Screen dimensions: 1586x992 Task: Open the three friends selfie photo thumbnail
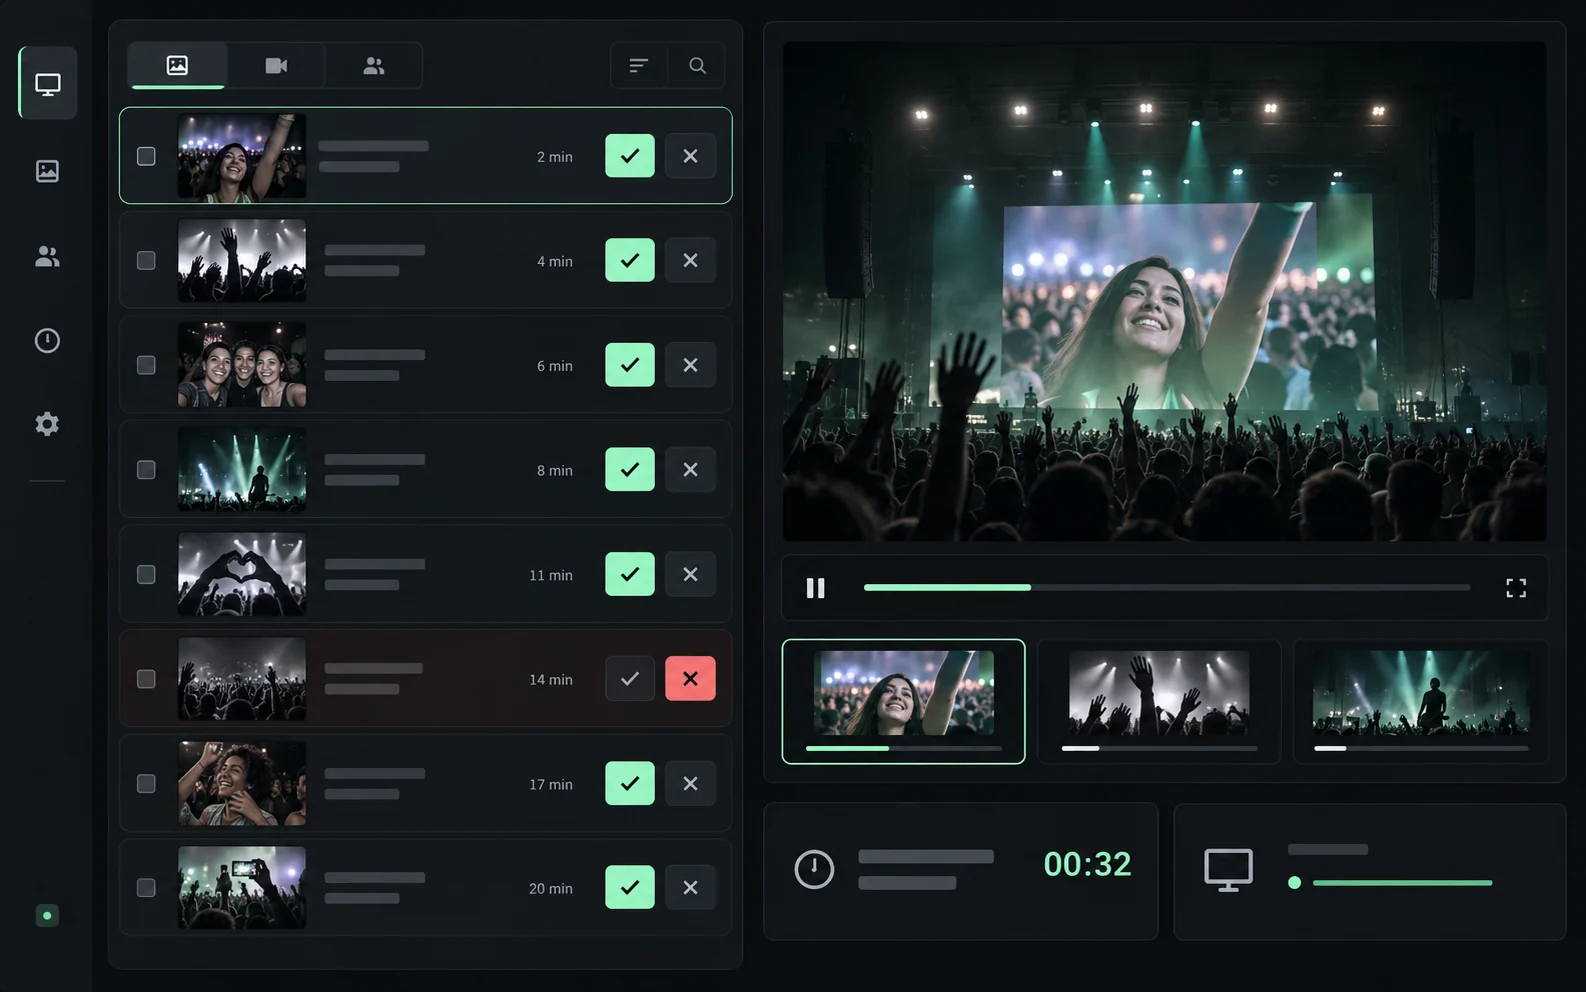point(242,365)
